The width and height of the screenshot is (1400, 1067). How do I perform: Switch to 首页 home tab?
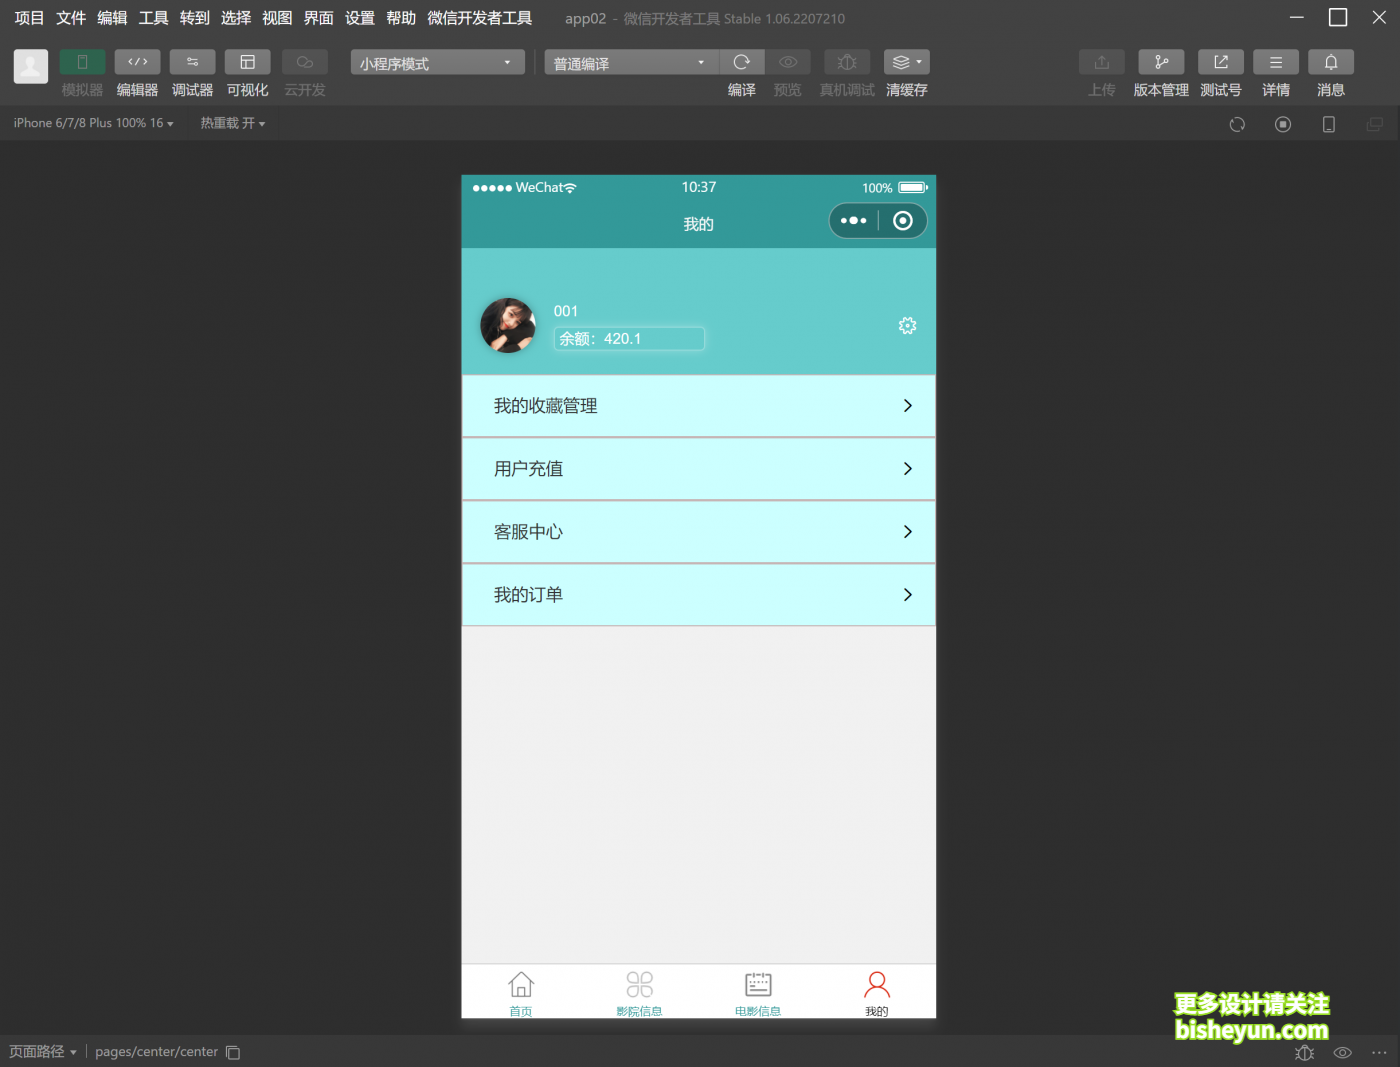[521, 993]
